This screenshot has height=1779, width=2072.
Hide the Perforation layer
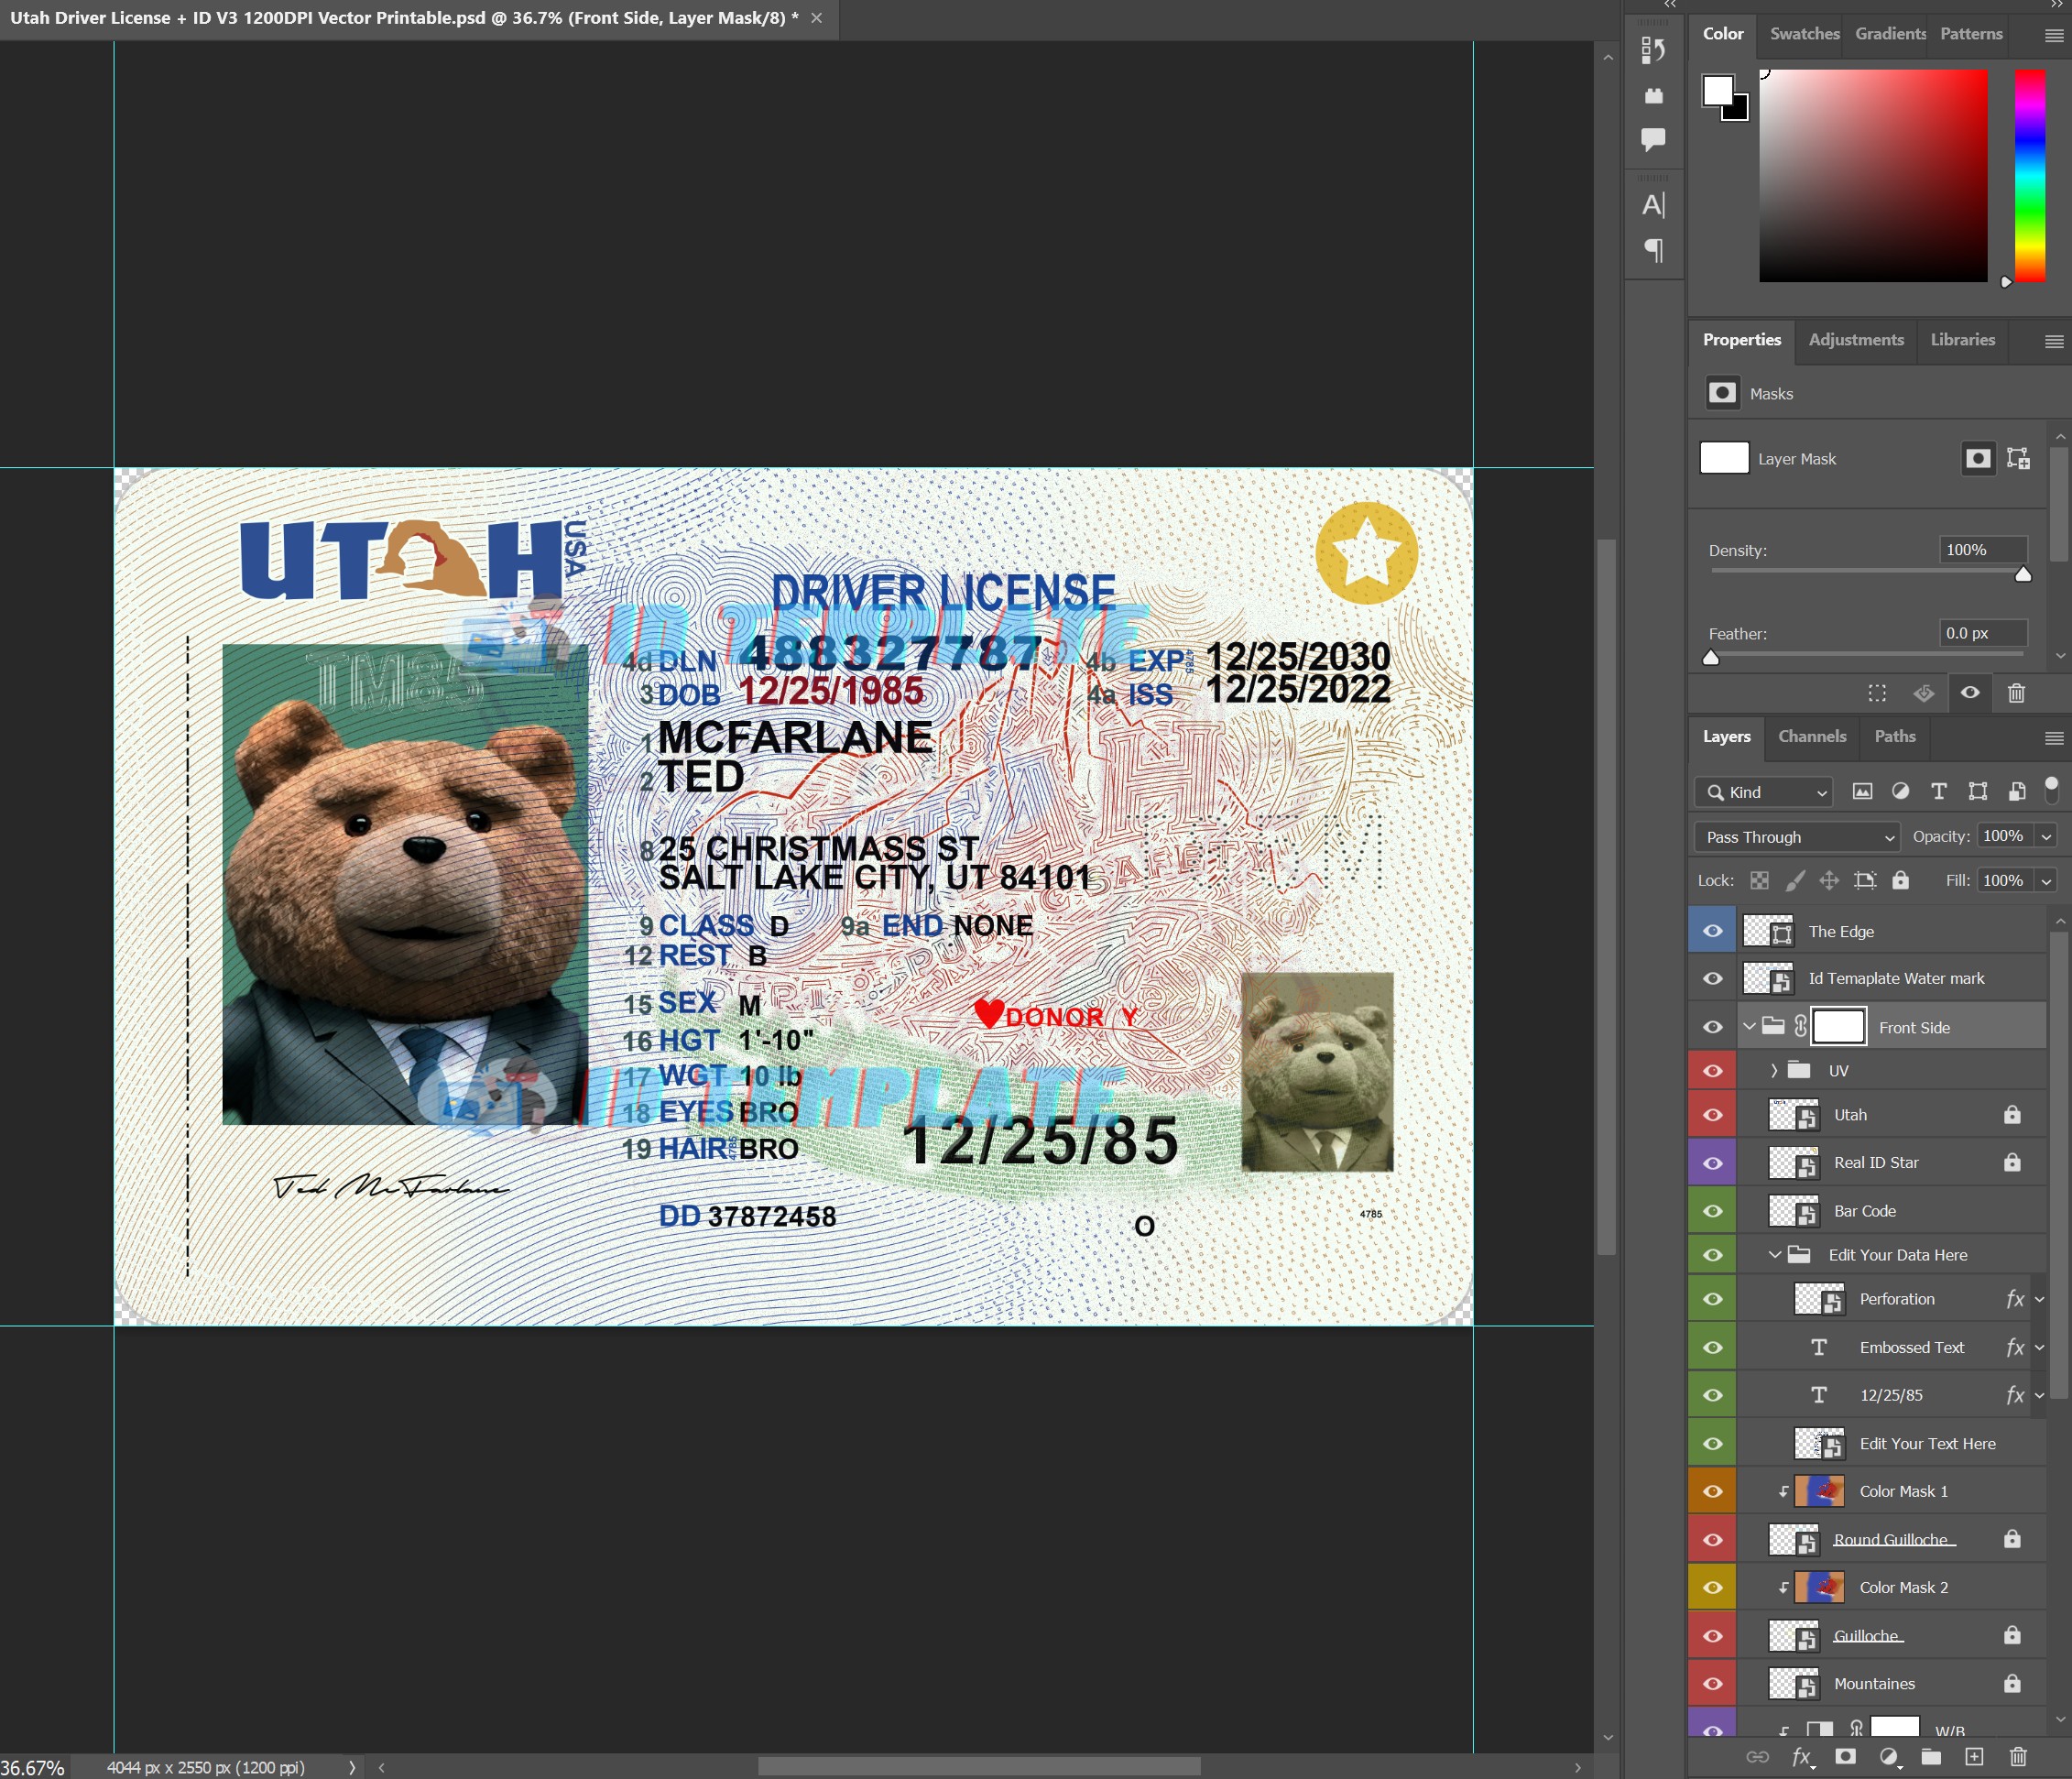pyautogui.click(x=1713, y=1299)
